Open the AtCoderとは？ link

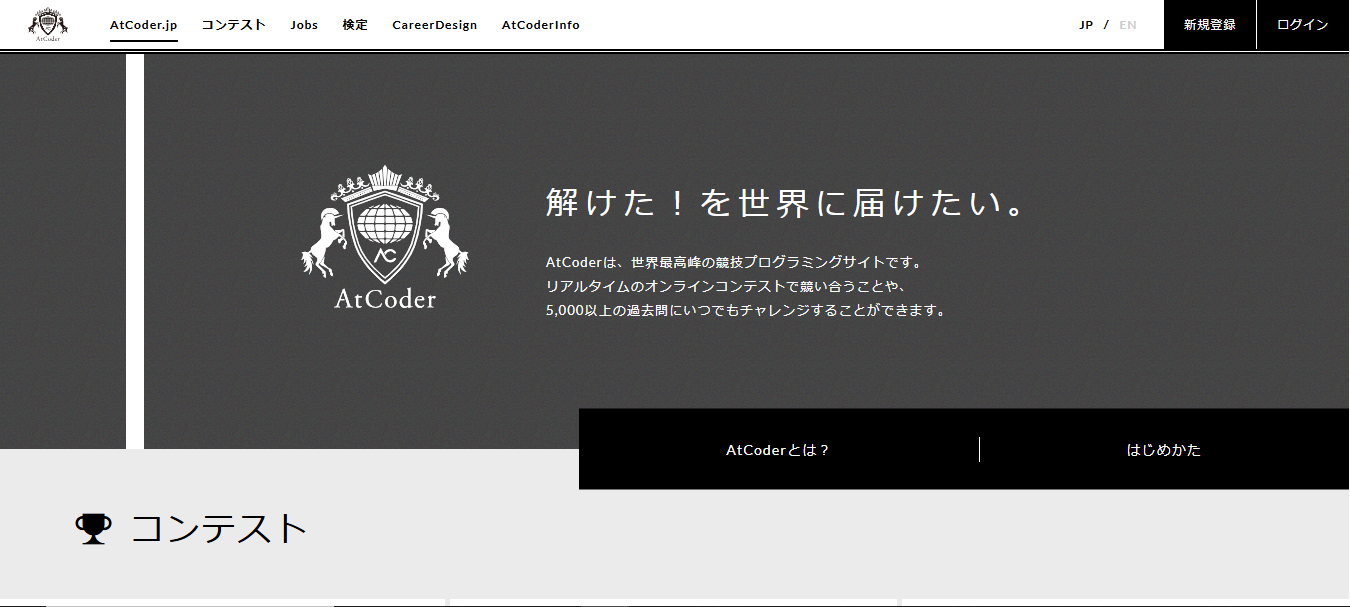pos(778,450)
